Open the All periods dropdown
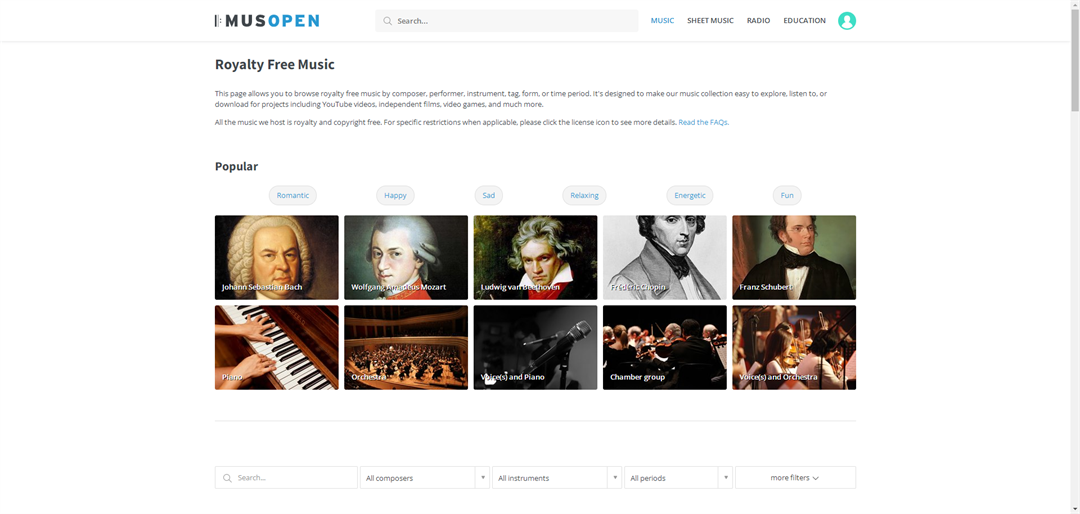The image size is (1080, 514). point(678,477)
